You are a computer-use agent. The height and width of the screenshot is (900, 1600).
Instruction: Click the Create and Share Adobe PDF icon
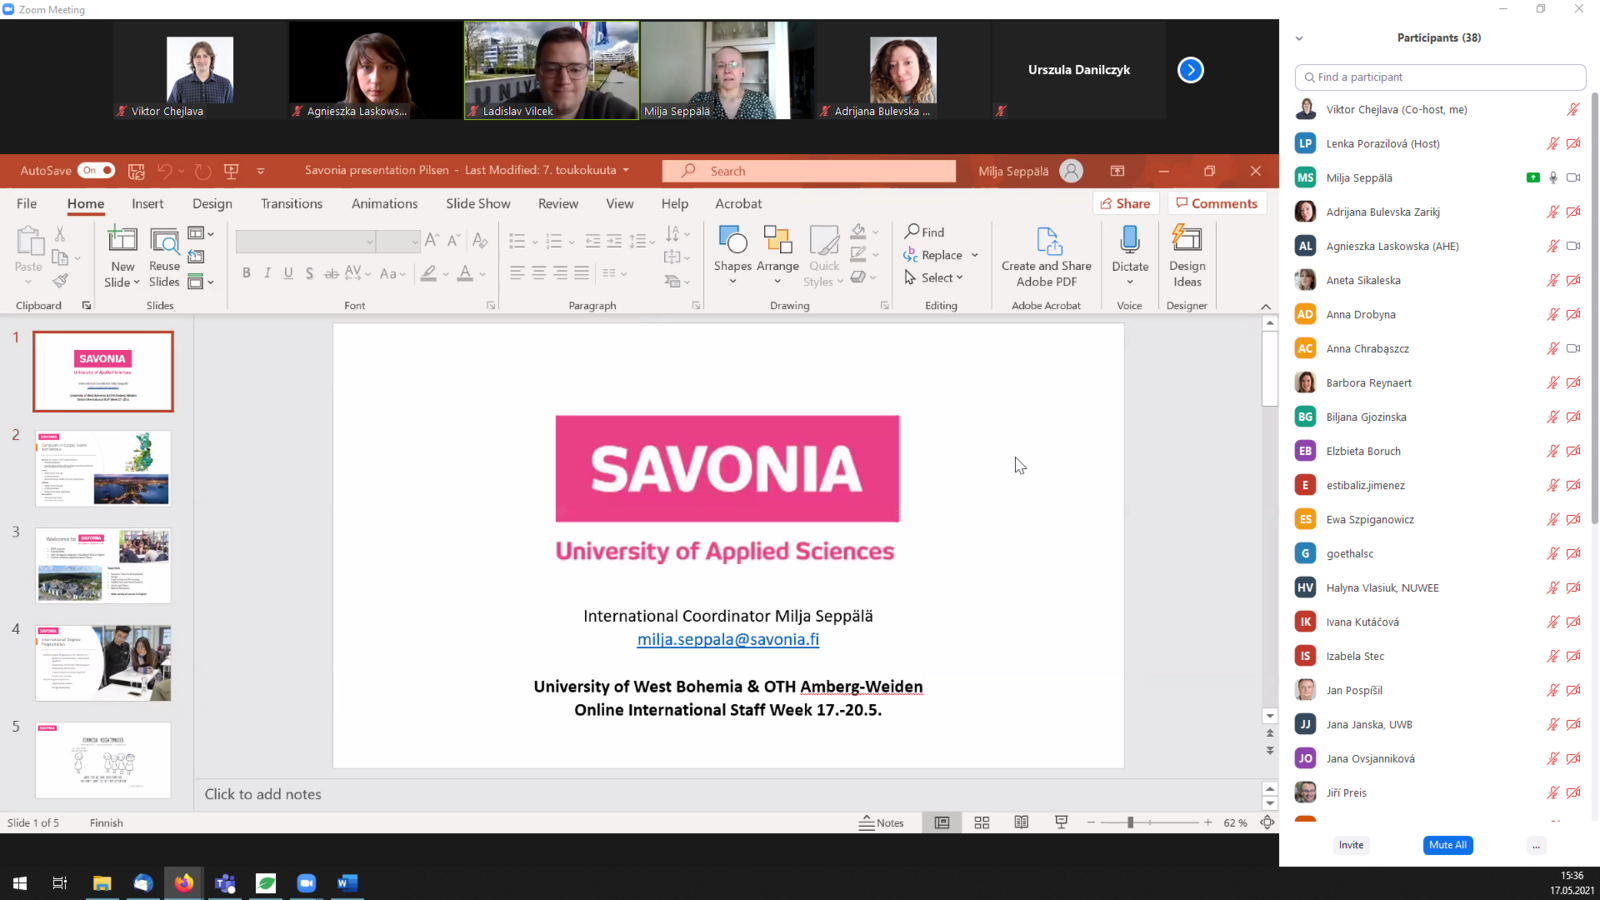coord(1046,240)
